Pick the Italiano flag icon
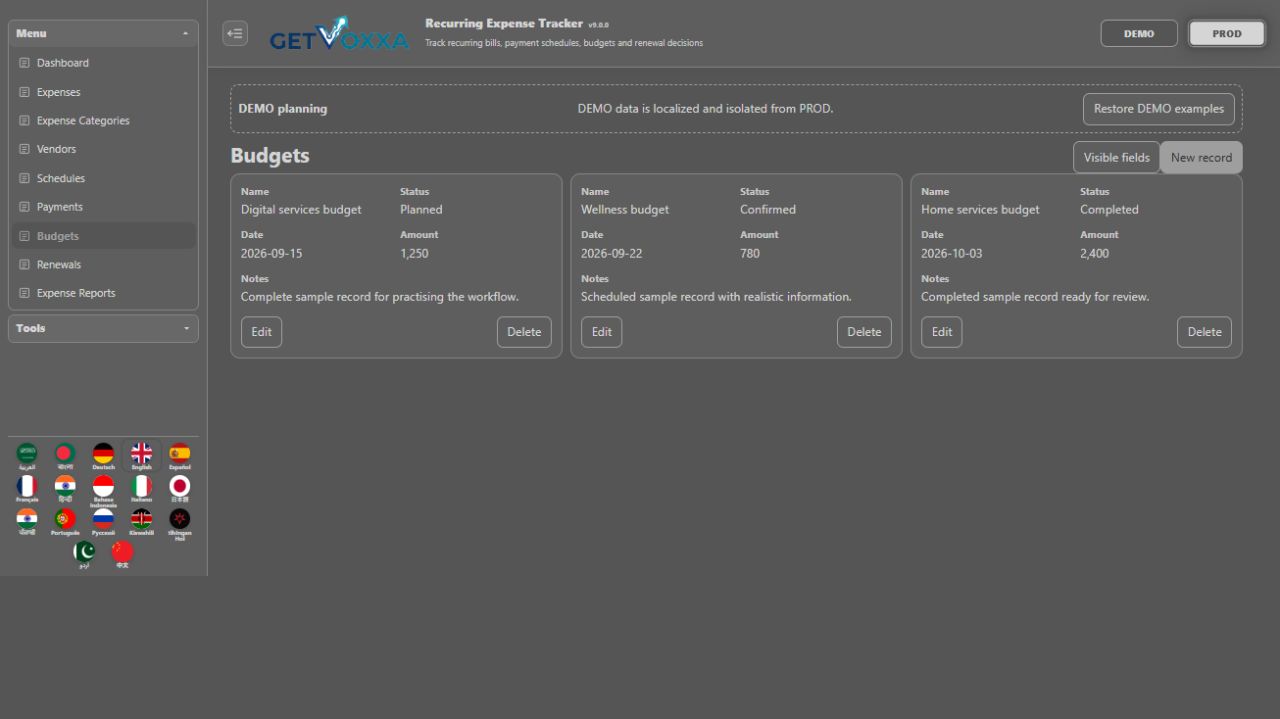The image size is (1280, 719). tap(141, 489)
